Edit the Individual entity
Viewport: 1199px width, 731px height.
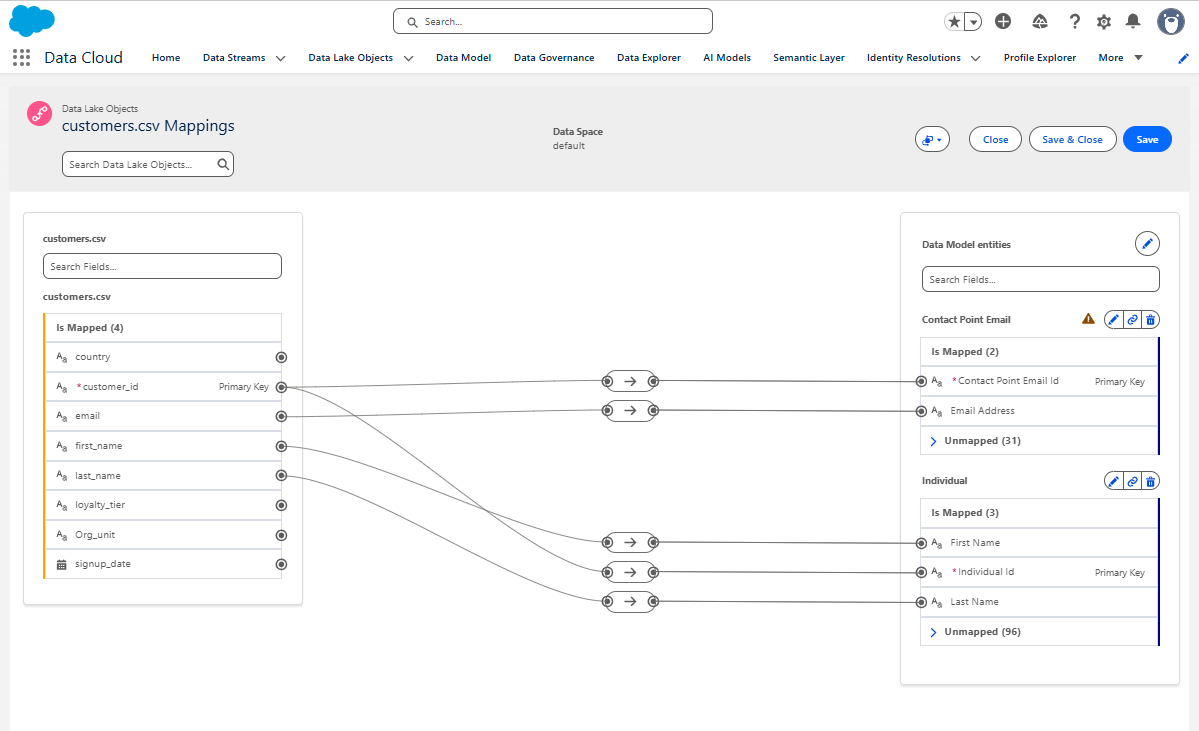[1113, 481]
